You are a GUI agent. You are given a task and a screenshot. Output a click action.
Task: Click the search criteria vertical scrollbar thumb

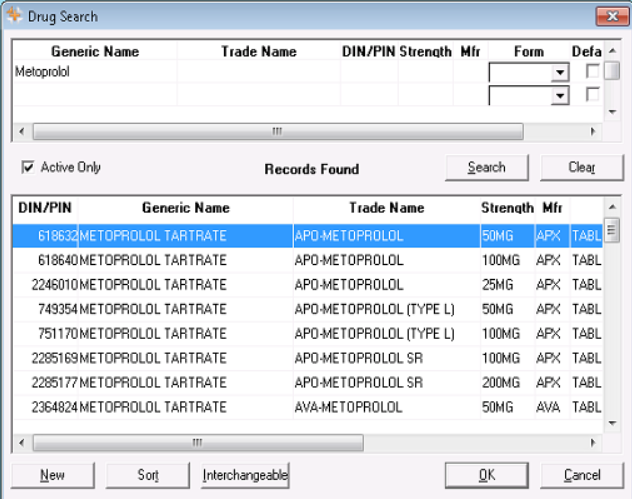(x=612, y=71)
